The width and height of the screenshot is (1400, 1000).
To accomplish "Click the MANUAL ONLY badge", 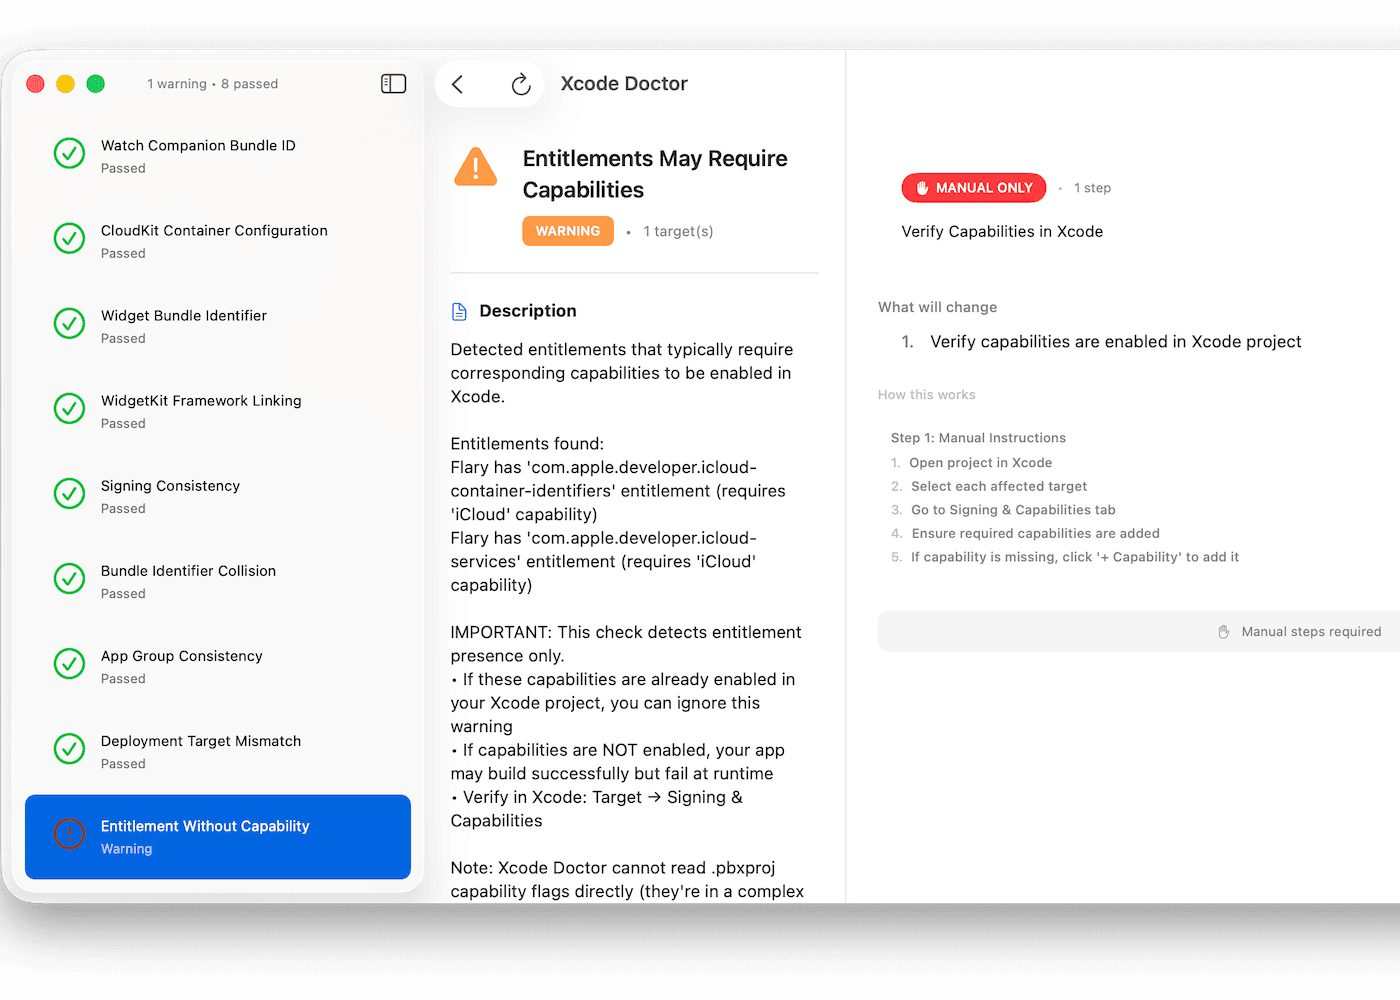I will click(x=973, y=187).
